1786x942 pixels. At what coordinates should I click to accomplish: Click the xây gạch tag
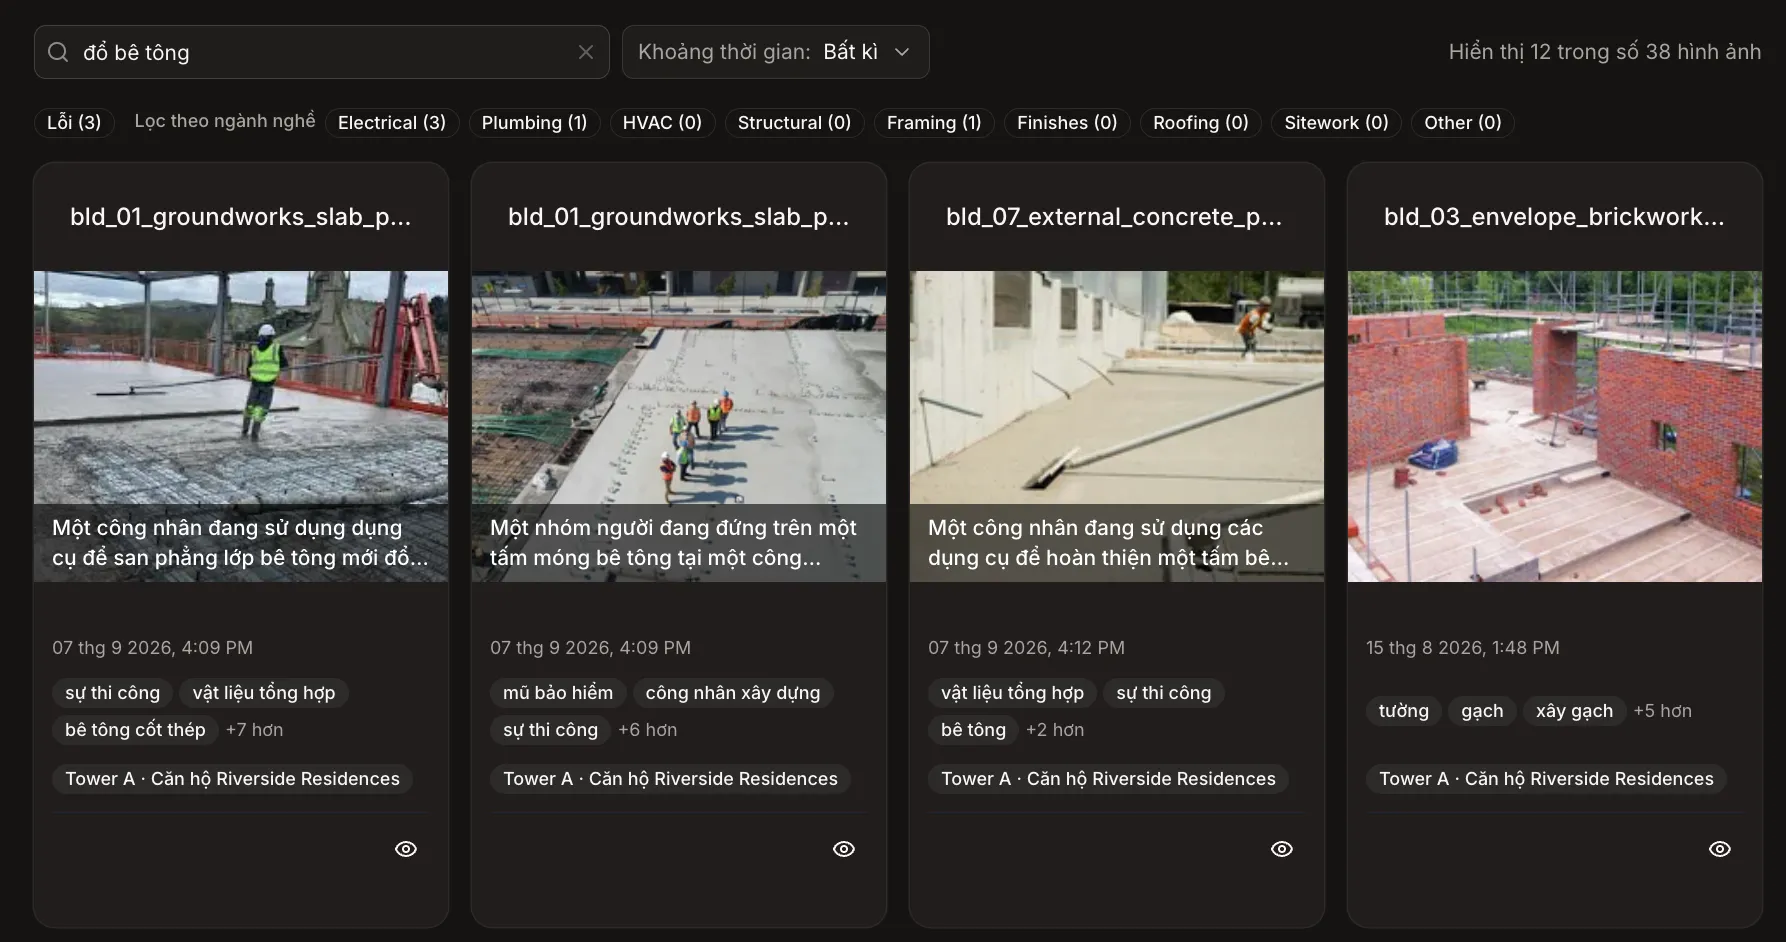[x=1574, y=711]
